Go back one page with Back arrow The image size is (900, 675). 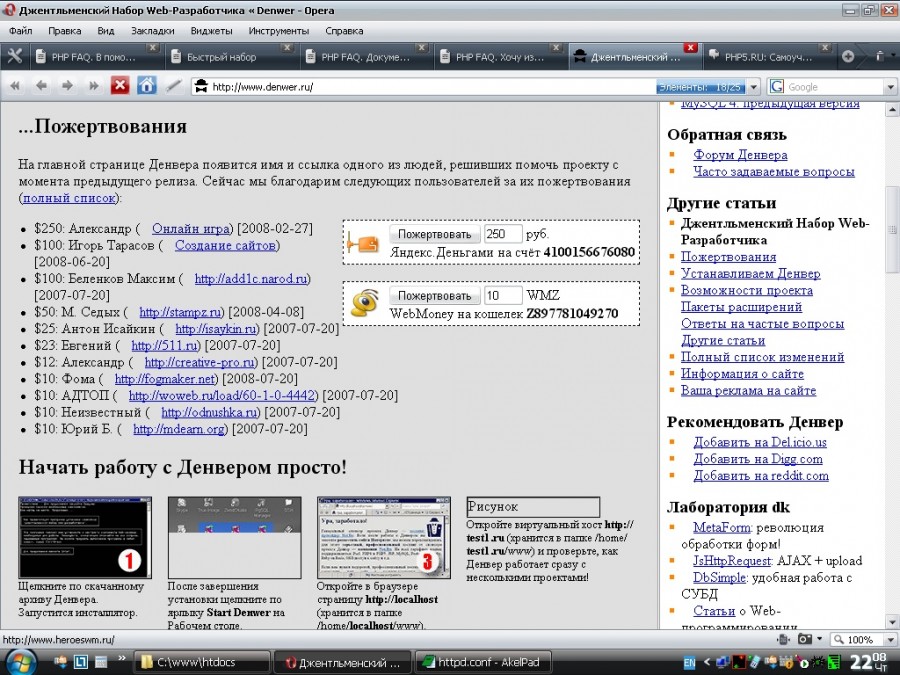41,86
